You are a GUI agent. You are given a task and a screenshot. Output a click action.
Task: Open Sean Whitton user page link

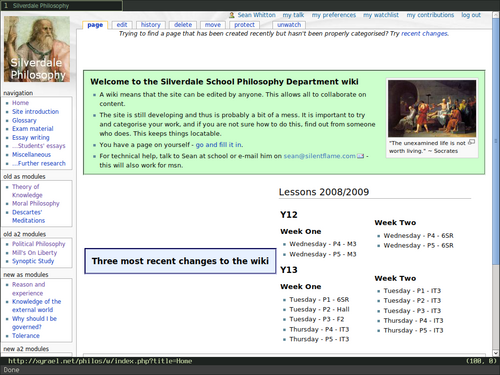click(x=256, y=15)
